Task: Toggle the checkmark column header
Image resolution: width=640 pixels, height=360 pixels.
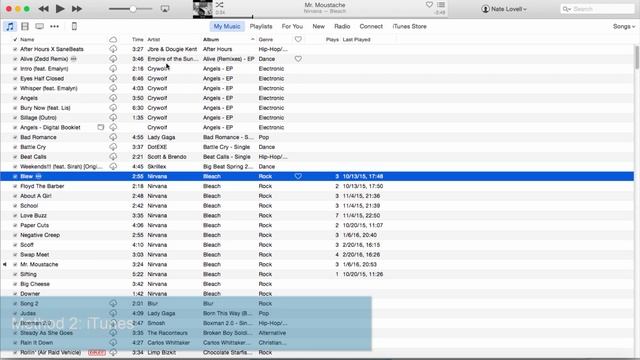Action: (x=15, y=40)
